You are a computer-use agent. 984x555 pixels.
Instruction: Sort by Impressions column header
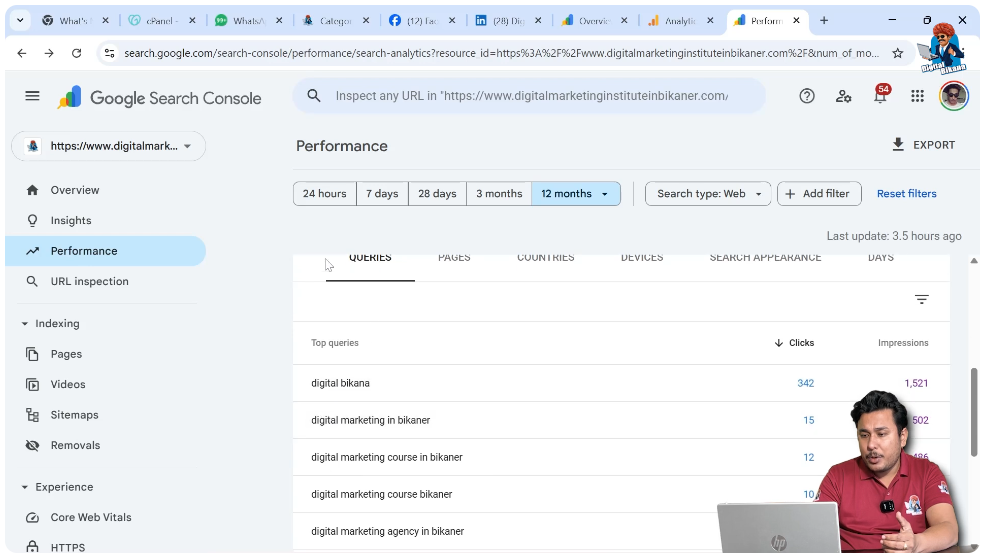902,343
